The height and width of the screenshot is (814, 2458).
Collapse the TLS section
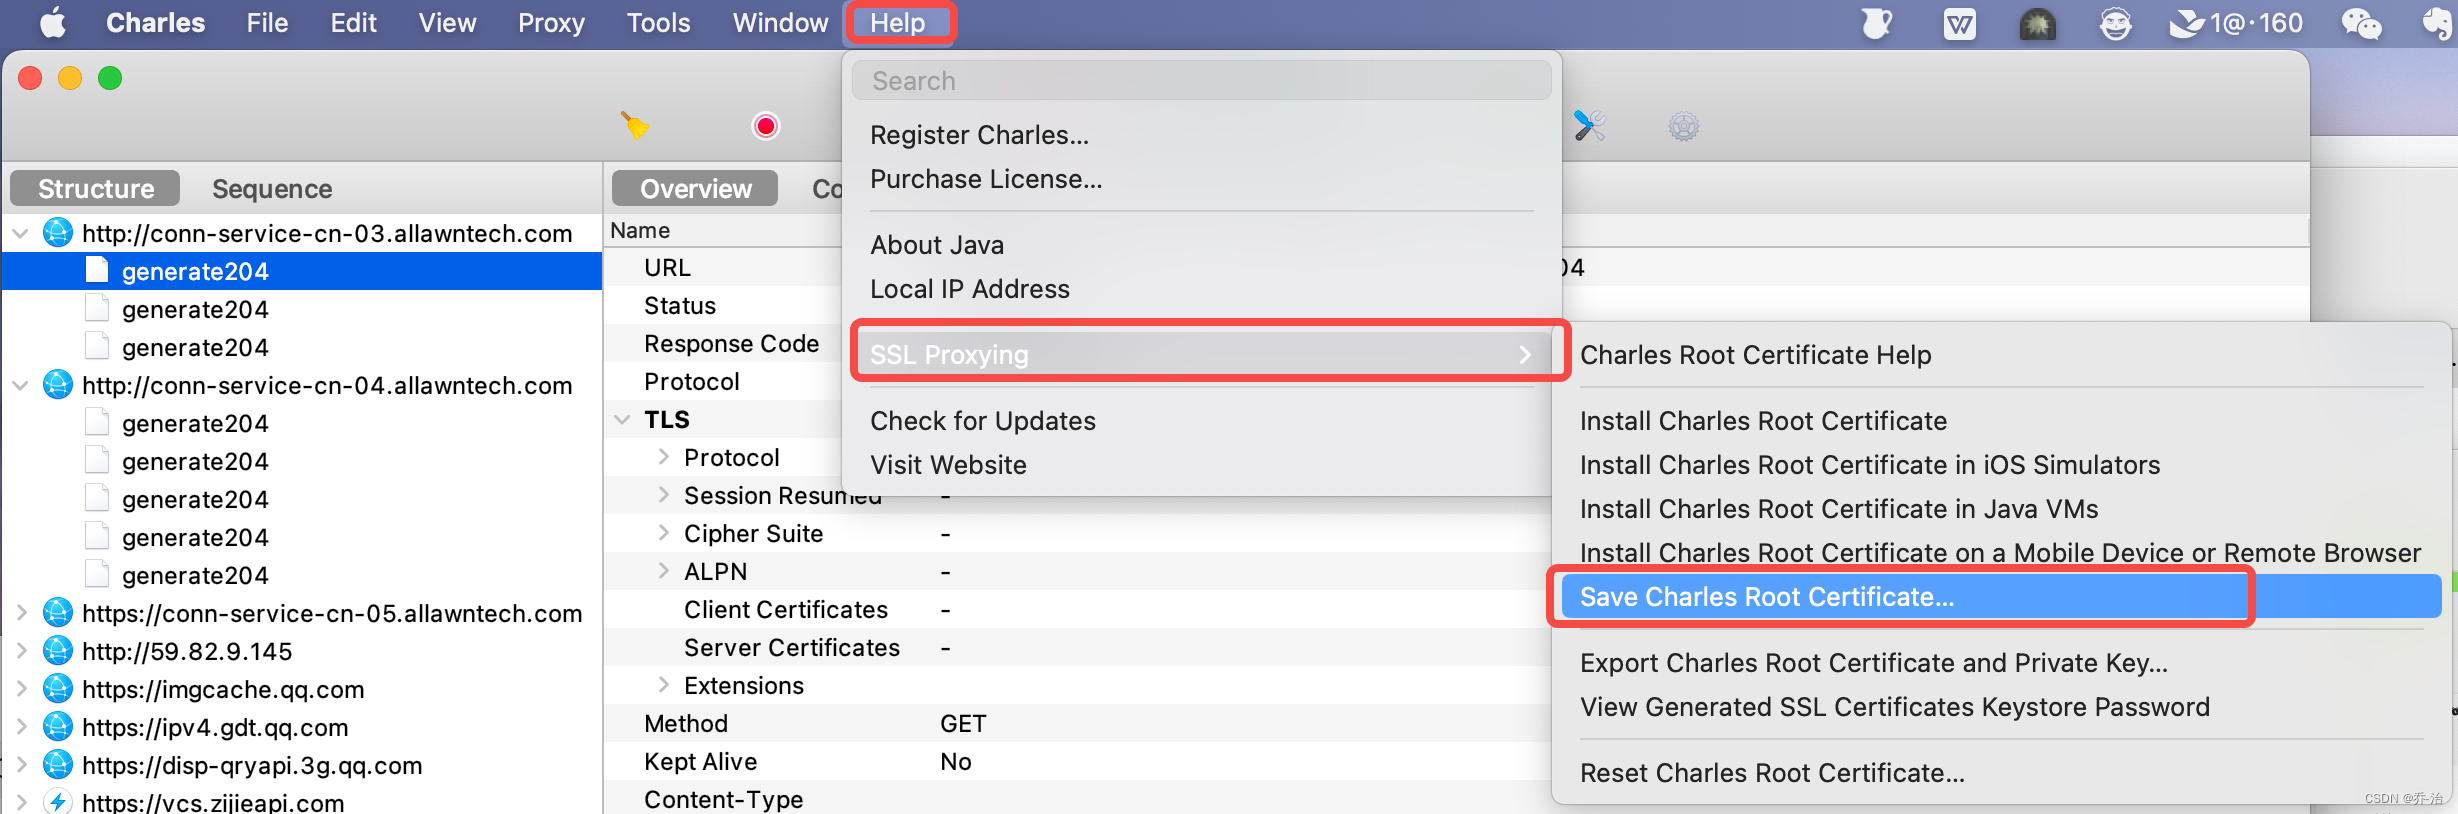click(622, 419)
